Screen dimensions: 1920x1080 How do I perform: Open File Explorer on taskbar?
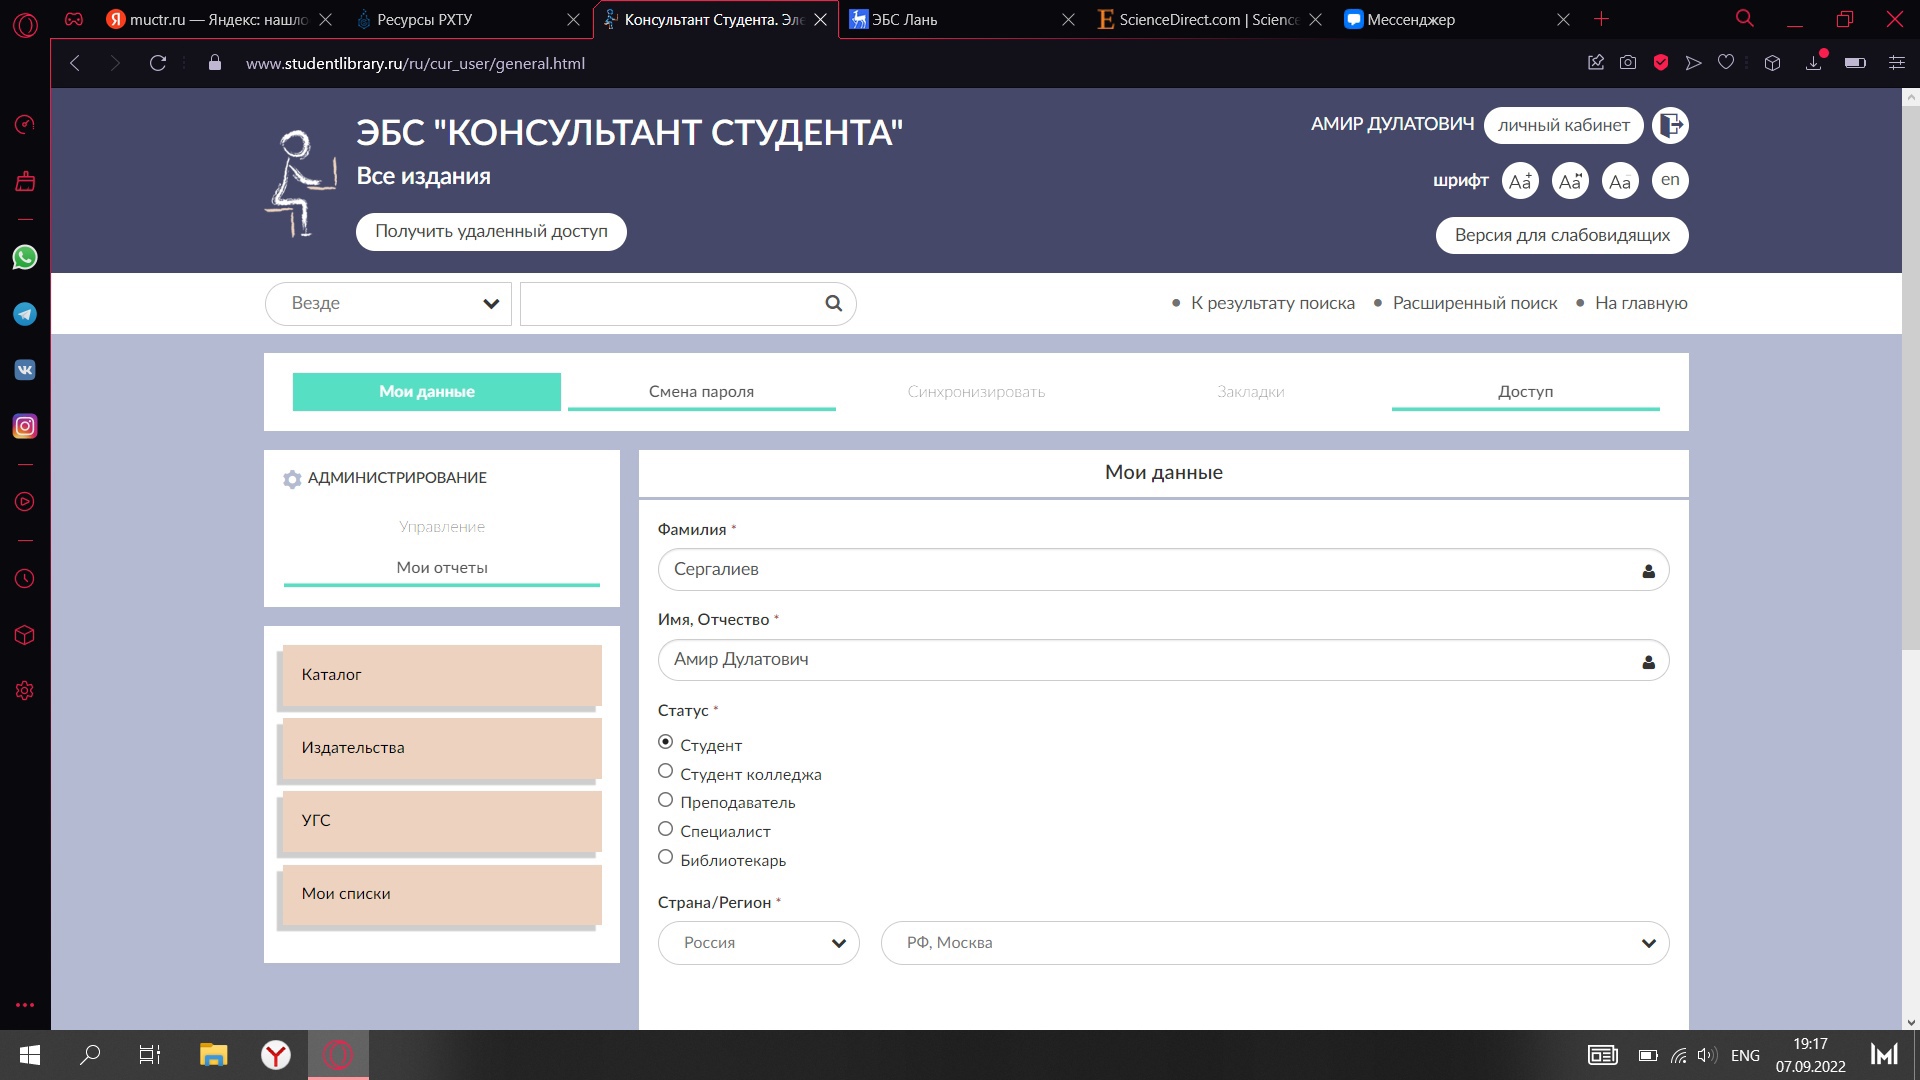tap(213, 1055)
